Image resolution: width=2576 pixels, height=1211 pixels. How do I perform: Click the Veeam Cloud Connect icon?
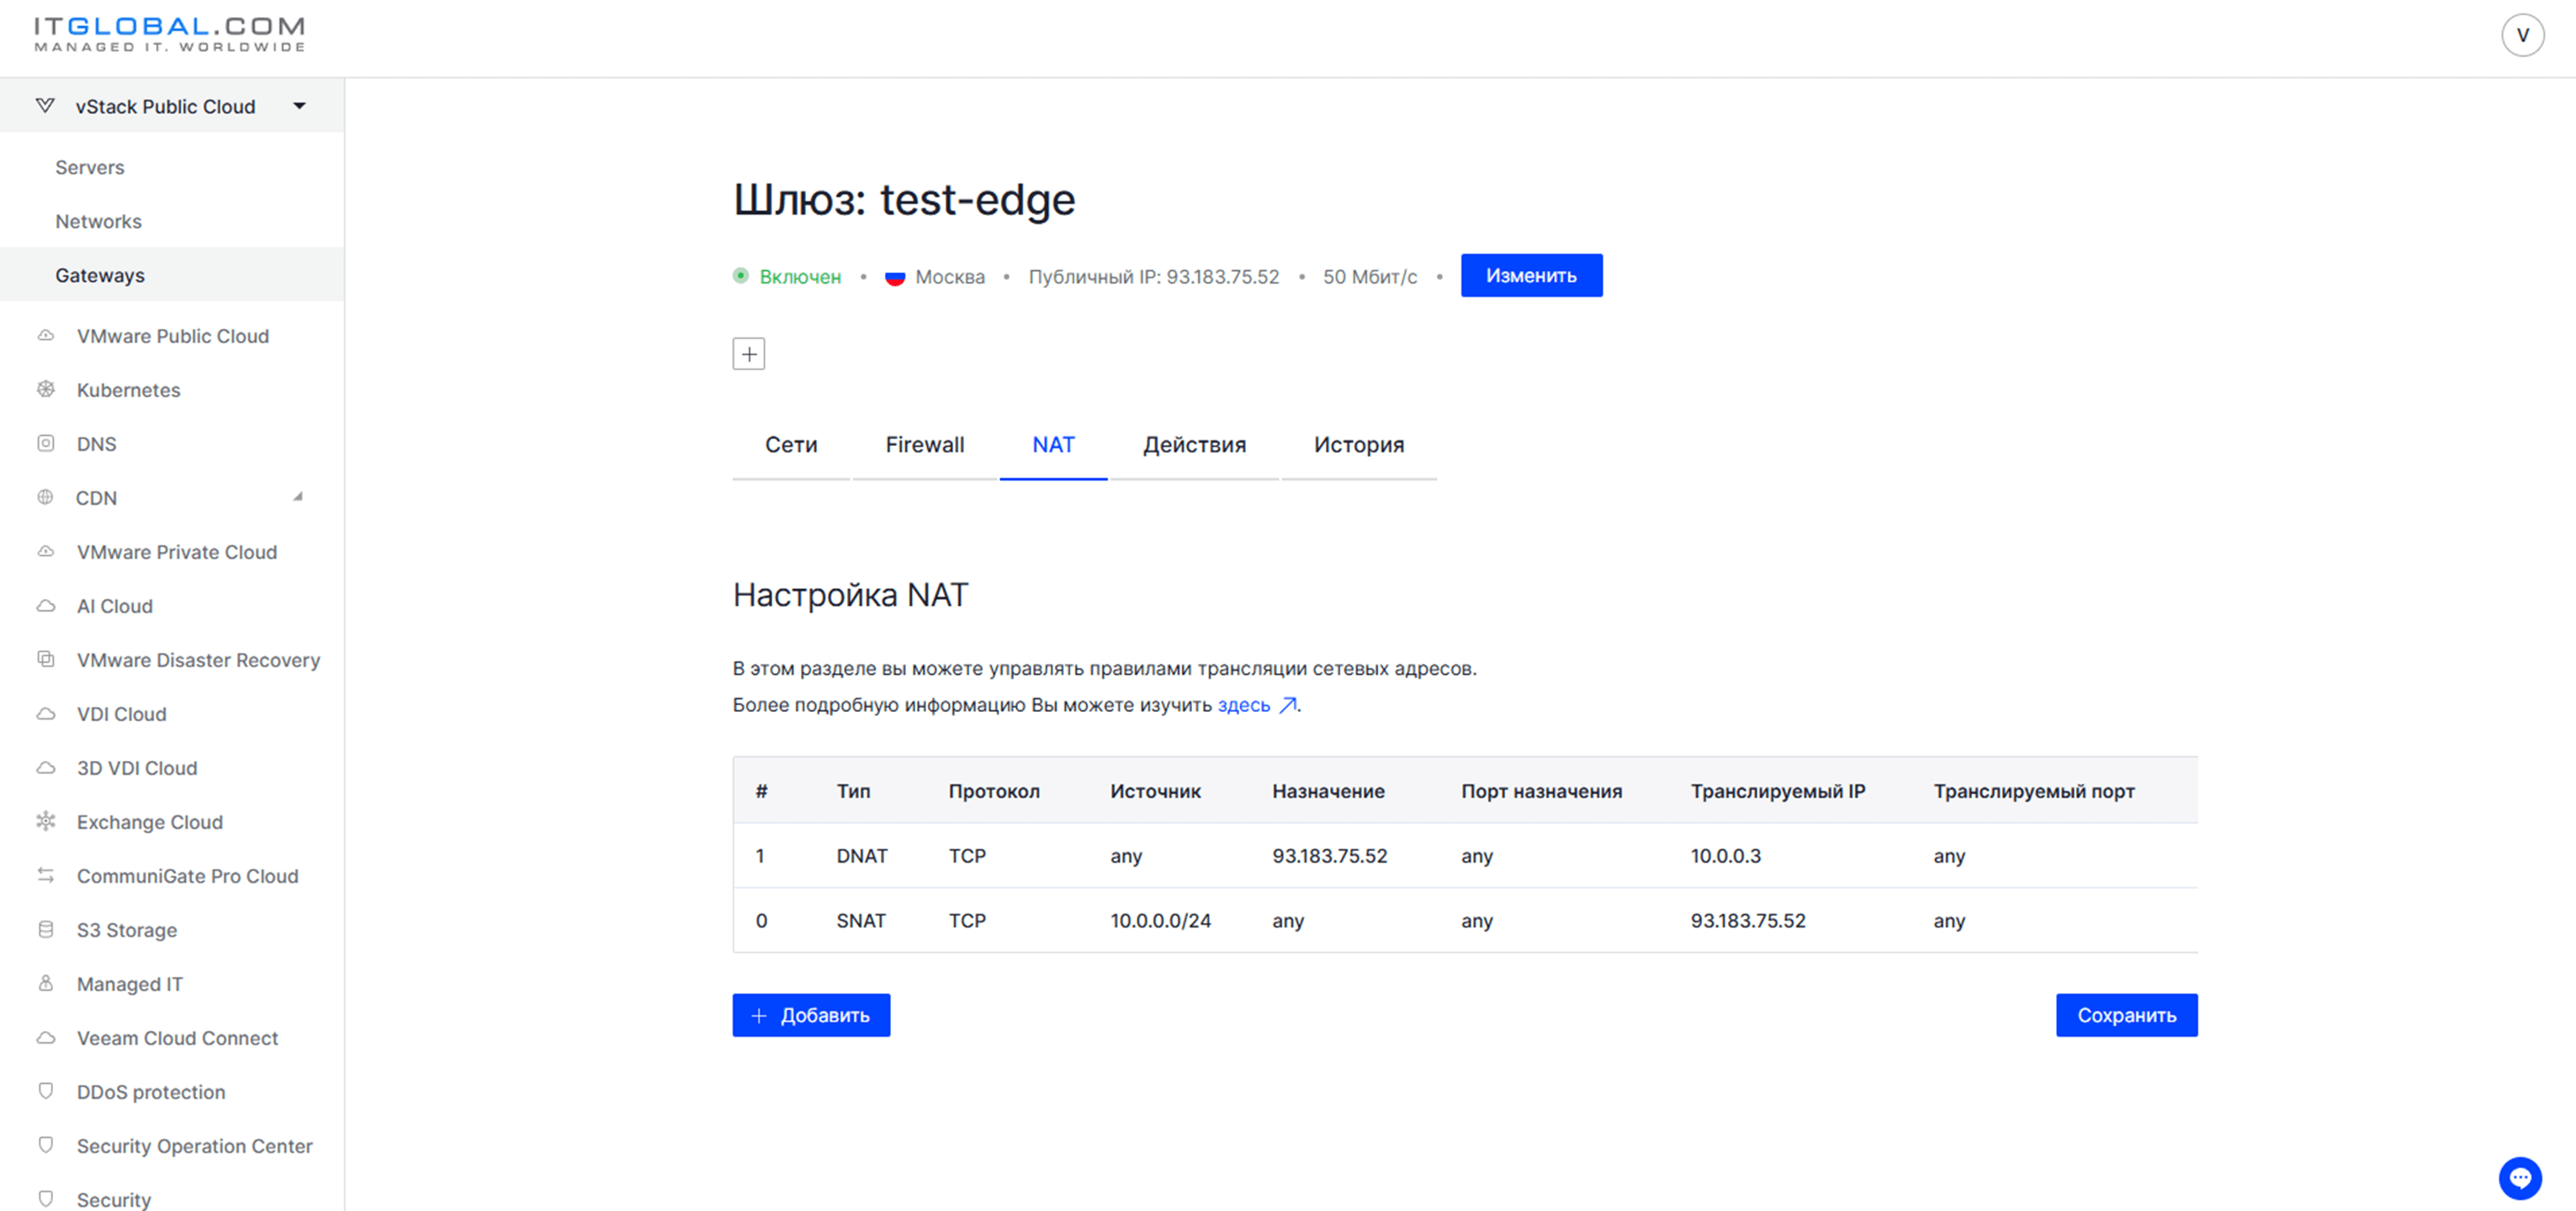(x=46, y=1038)
